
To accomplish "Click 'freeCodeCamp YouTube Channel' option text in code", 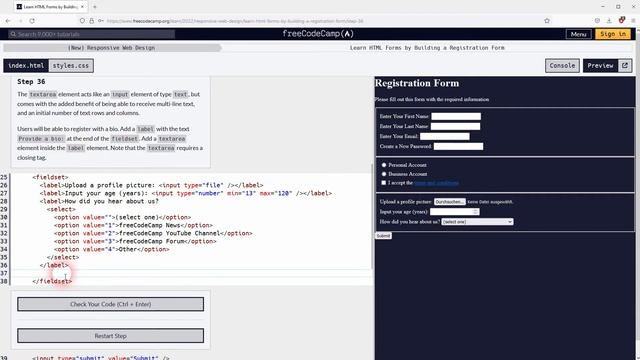I will point(169,233).
